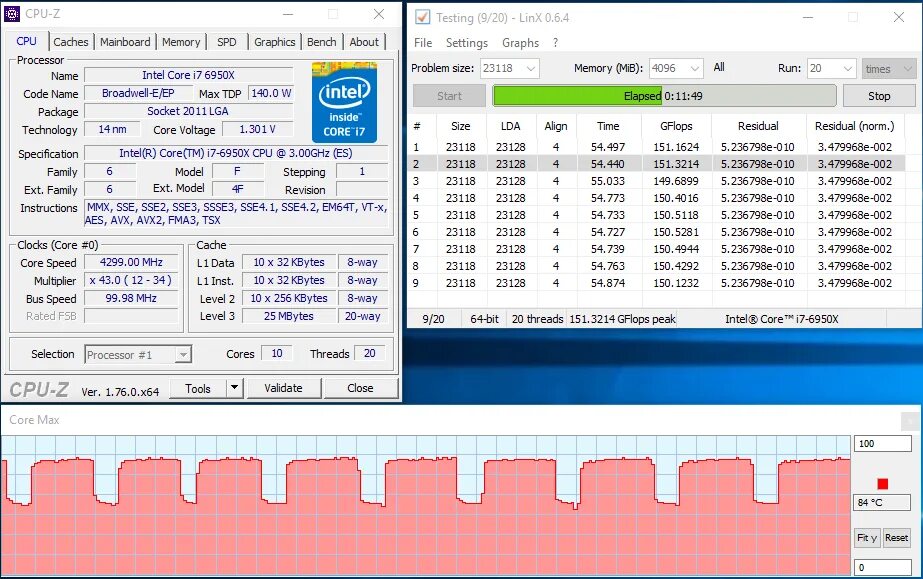923x579 pixels.
Task: Open the SPD tab
Action: [227, 42]
